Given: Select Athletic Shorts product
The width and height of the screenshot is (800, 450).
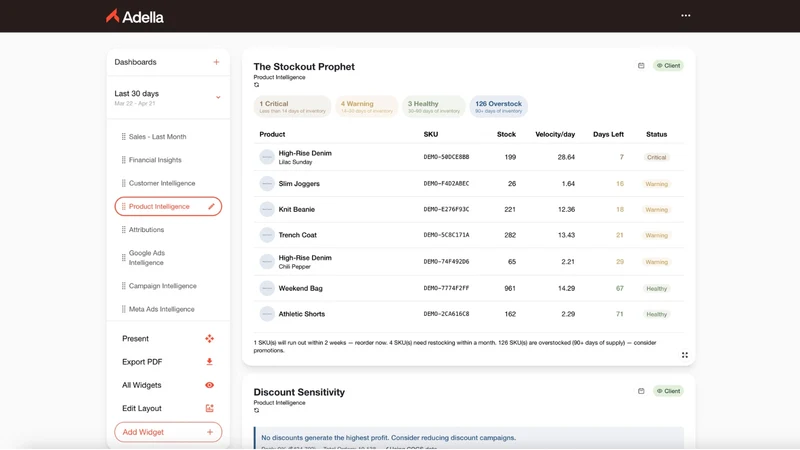Looking at the screenshot, I should tap(302, 314).
